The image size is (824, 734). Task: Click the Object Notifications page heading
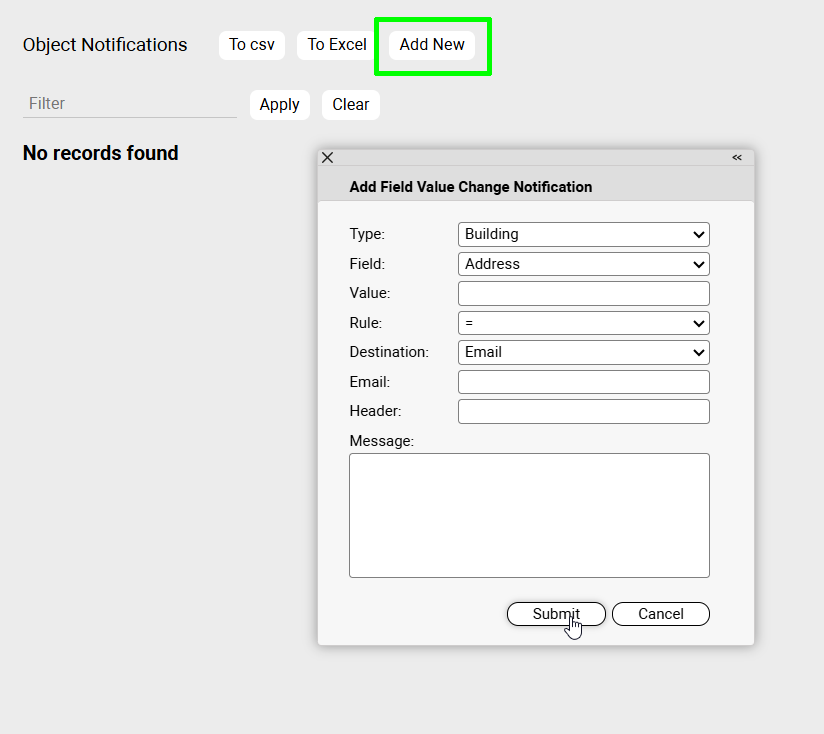pos(105,45)
